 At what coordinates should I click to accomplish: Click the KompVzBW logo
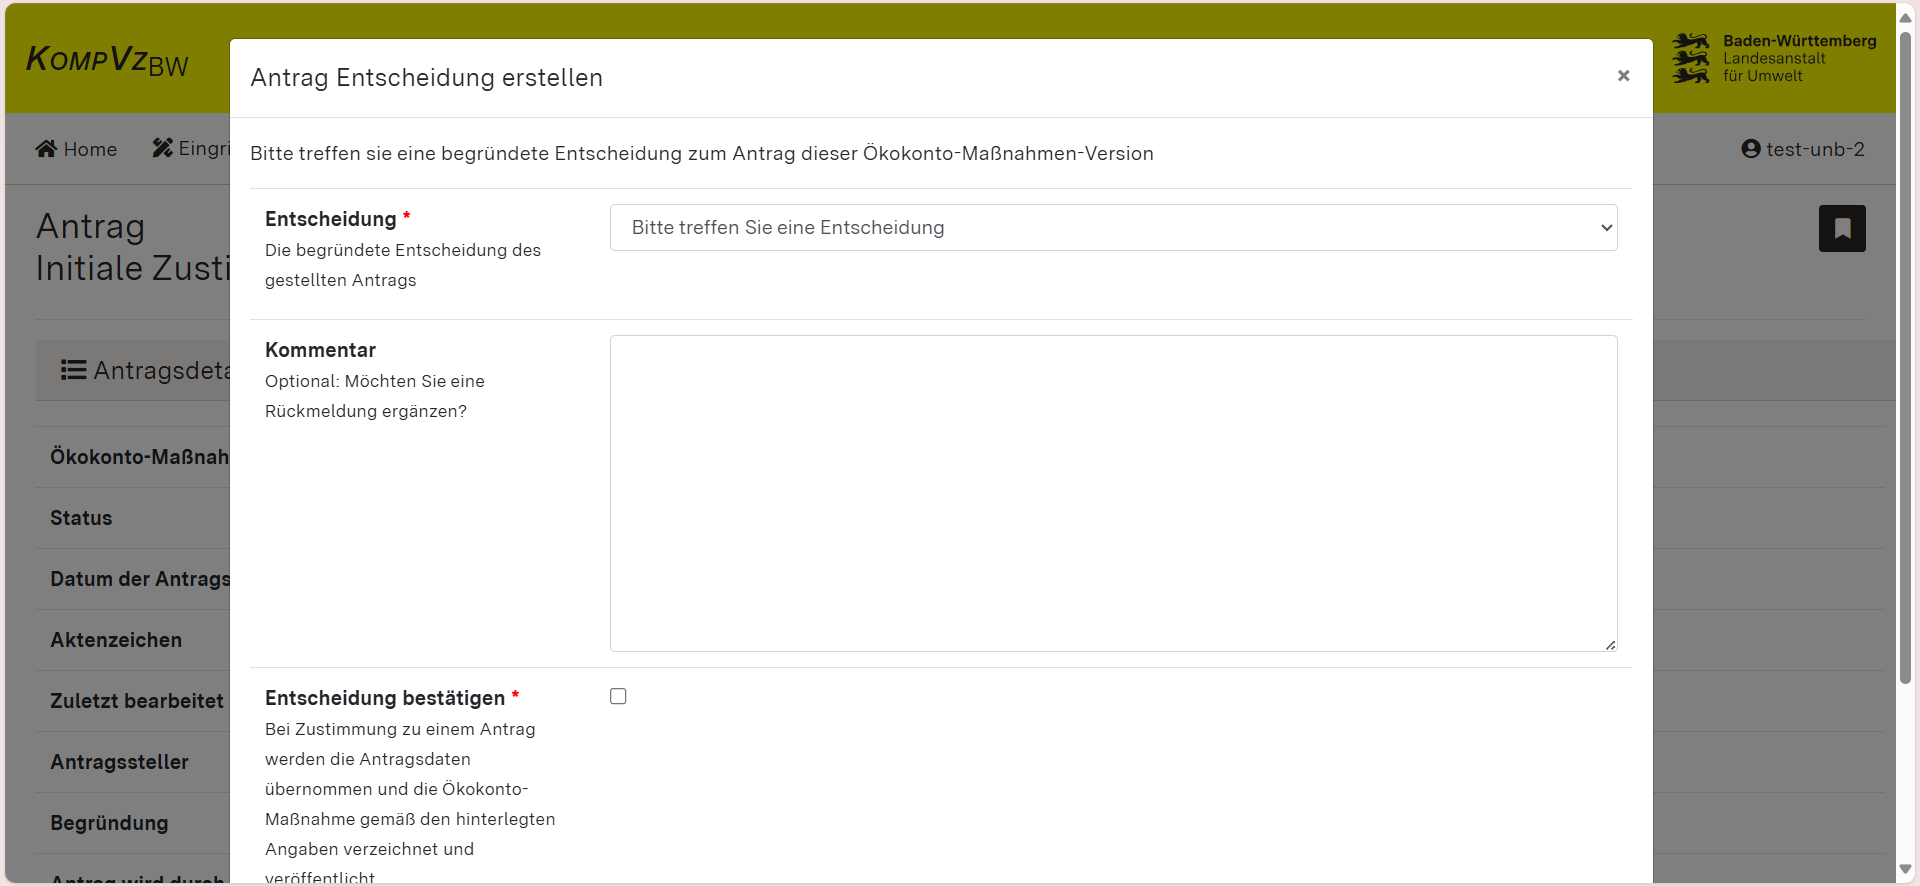click(x=107, y=61)
